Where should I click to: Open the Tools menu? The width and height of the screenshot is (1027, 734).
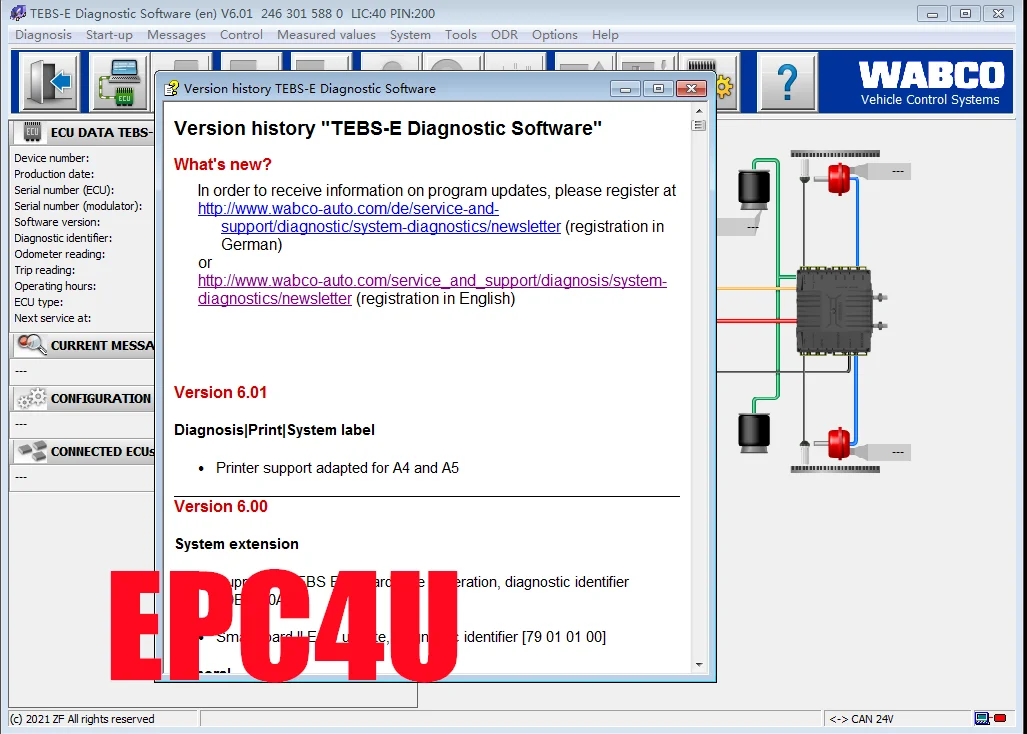coord(460,35)
